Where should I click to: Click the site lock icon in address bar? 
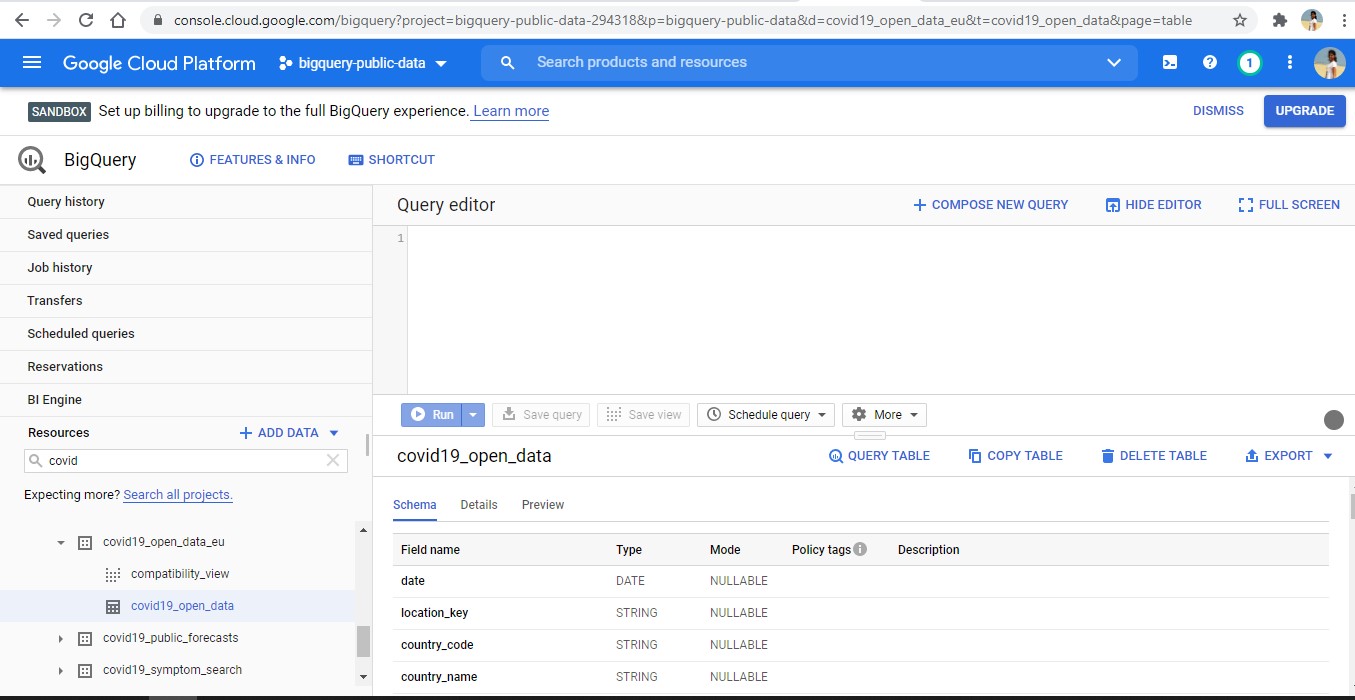(158, 20)
